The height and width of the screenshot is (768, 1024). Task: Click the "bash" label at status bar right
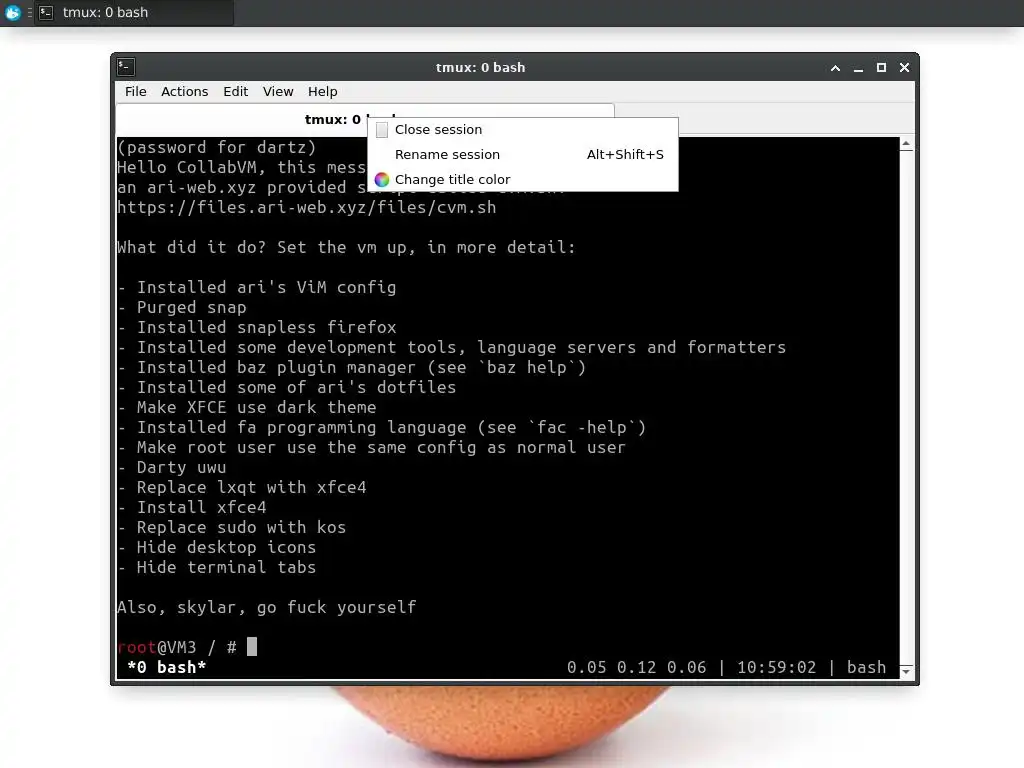tap(867, 667)
